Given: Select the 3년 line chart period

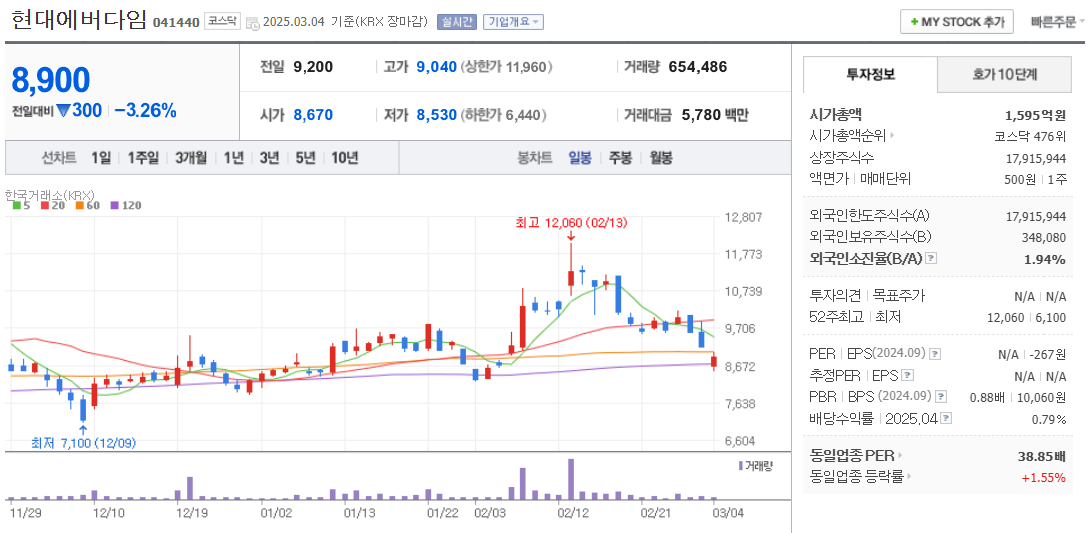Looking at the screenshot, I should pyautogui.click(x=269, y=158).
